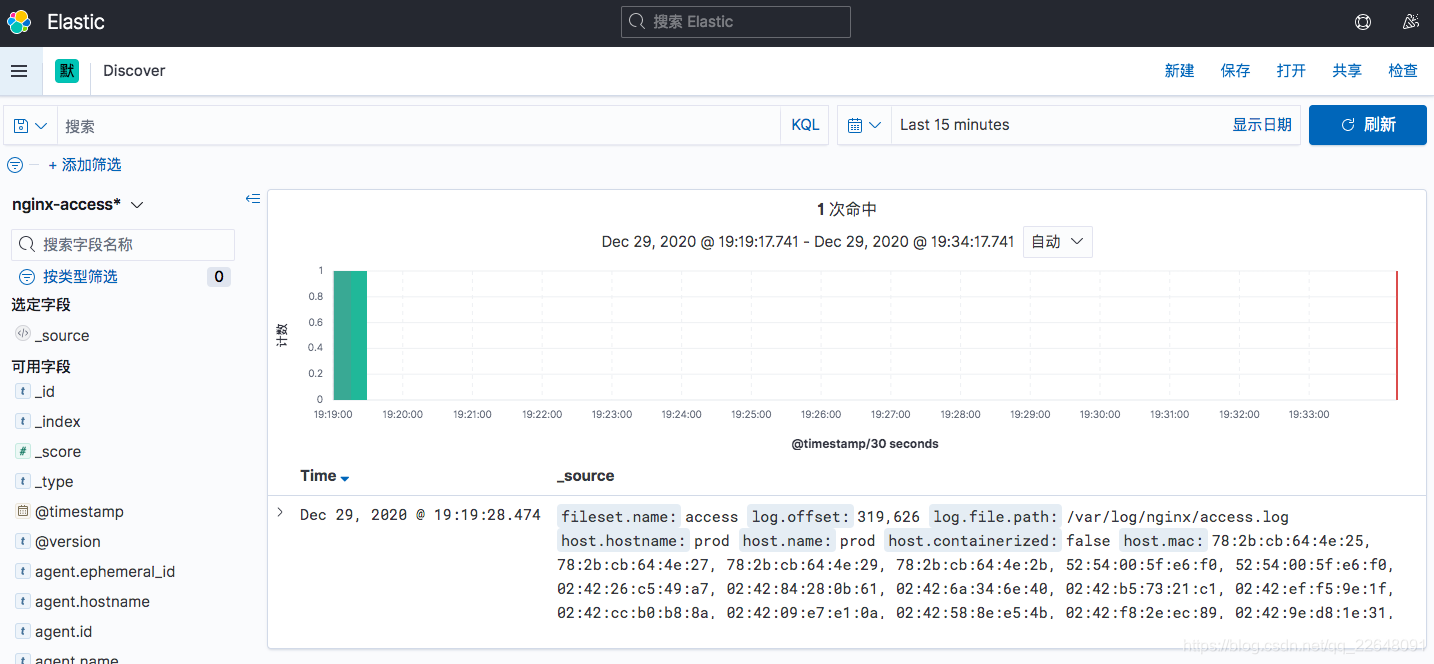The image size is (1434, 664).
Task: Click the blue Refresh button
Action: point(1368,125)
